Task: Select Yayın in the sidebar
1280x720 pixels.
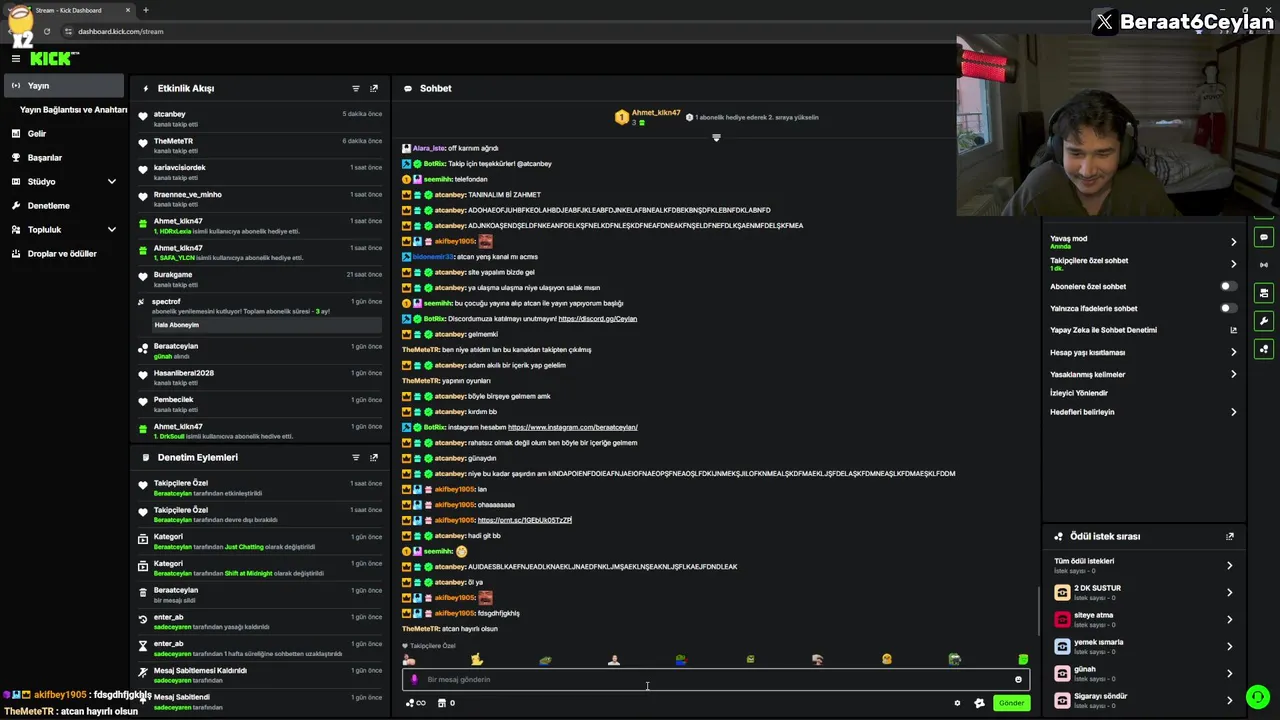Action: (x=64, y=86)
